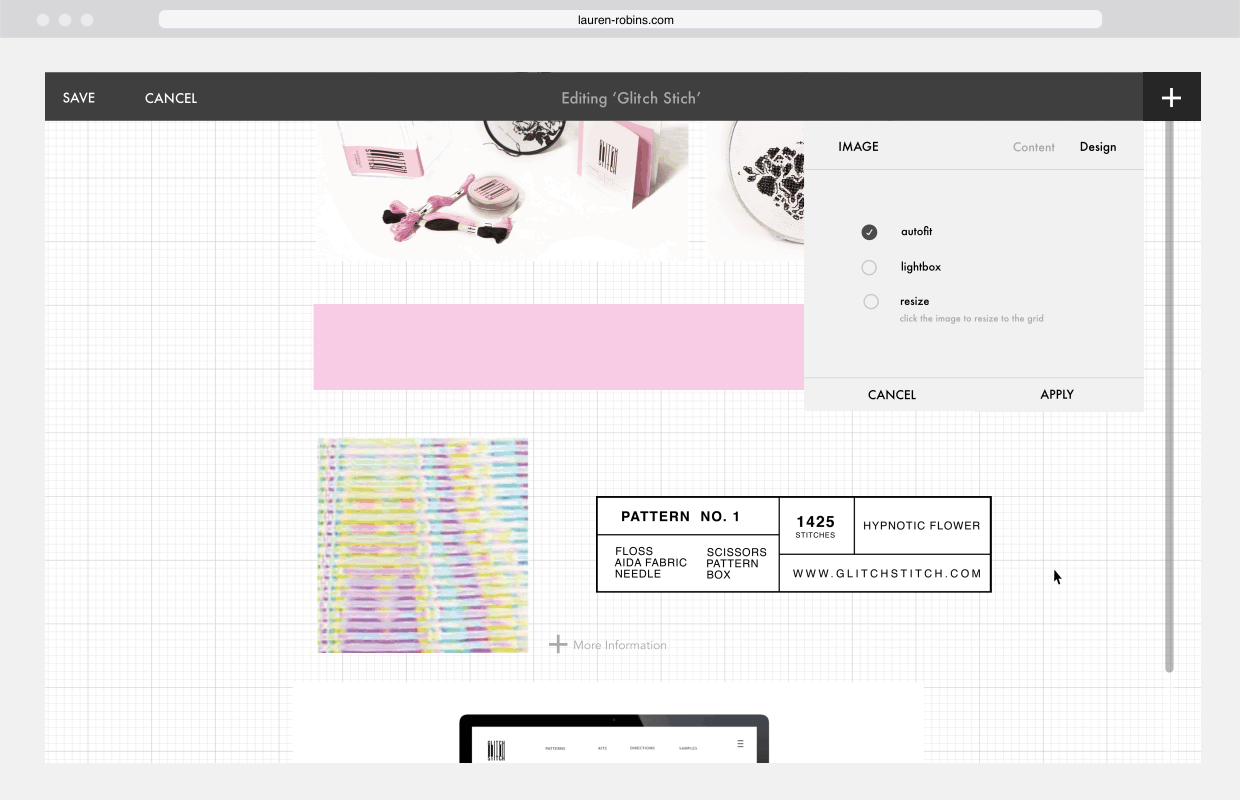Screen dimensions: 1240x800
Task: Click SAVE in the editor top bar
Action: [79, 98]
